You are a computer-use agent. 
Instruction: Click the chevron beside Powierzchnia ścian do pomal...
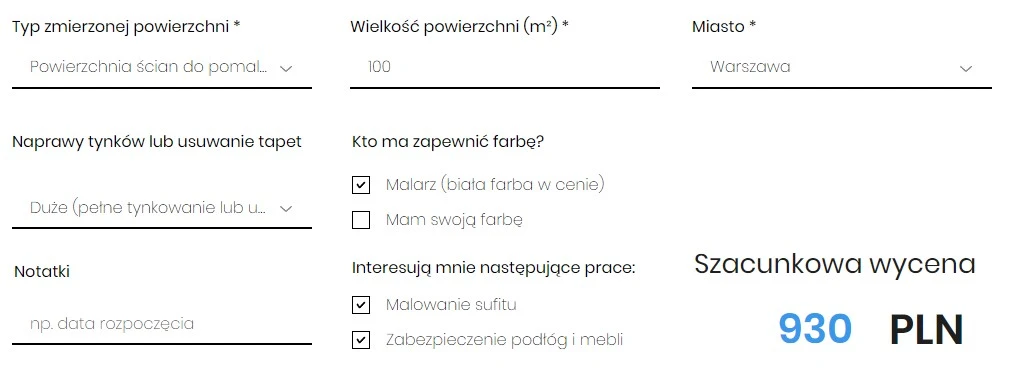[286, 68]
